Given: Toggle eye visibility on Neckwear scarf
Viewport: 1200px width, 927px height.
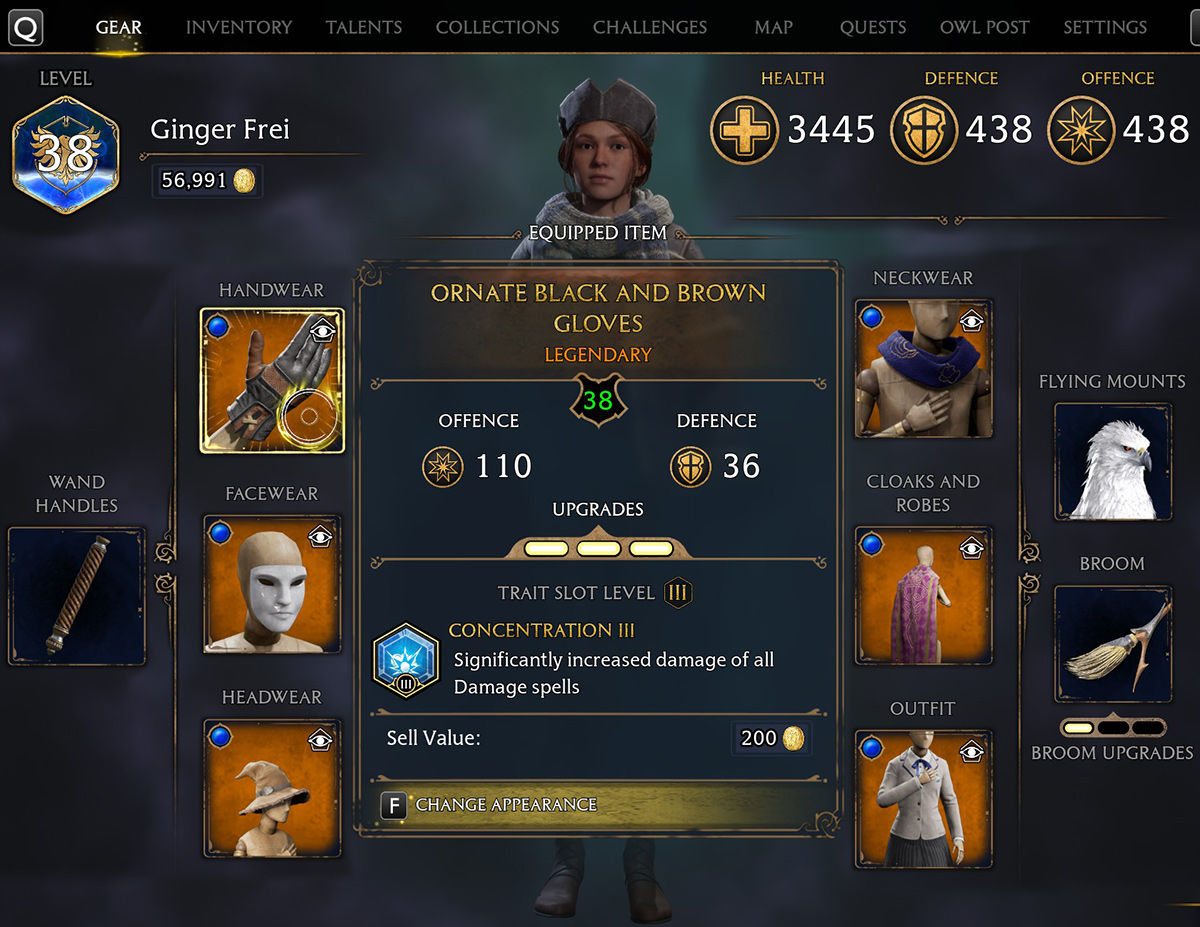Looking at the screenshot, I should point(971,322).
